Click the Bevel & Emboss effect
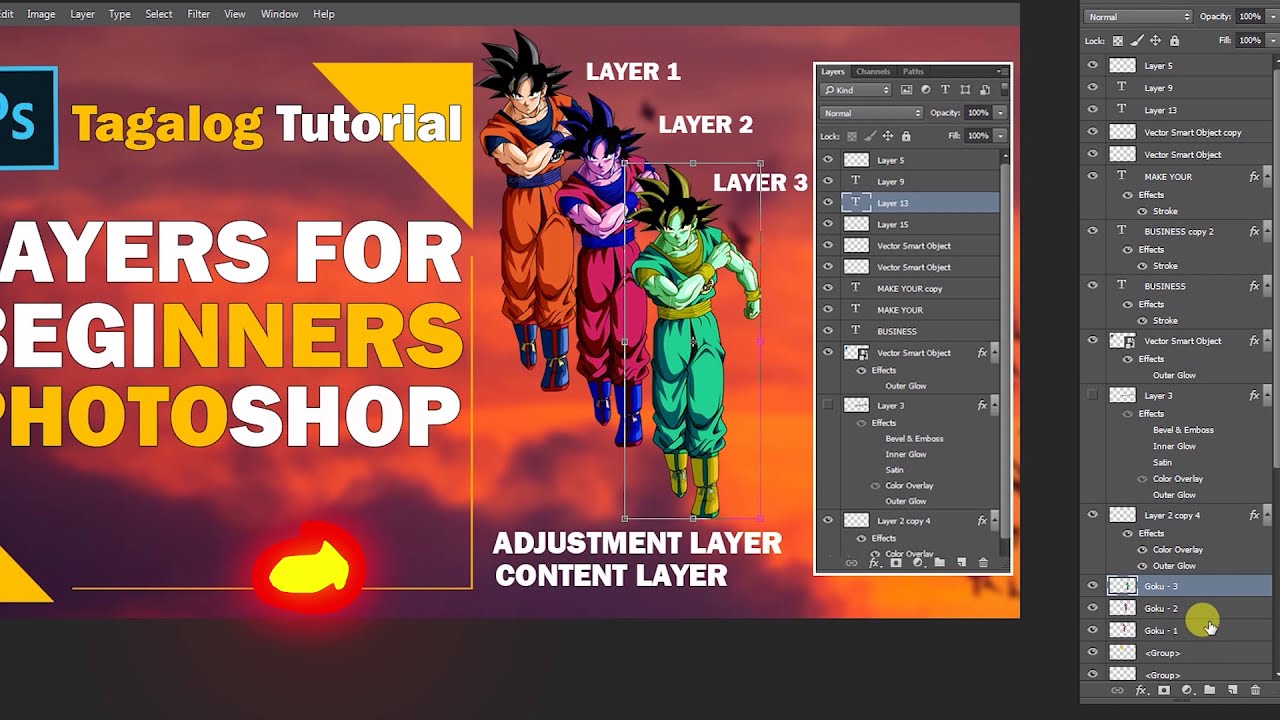This screenshot has height=720, width=1280. click(x=1183, y=430)
